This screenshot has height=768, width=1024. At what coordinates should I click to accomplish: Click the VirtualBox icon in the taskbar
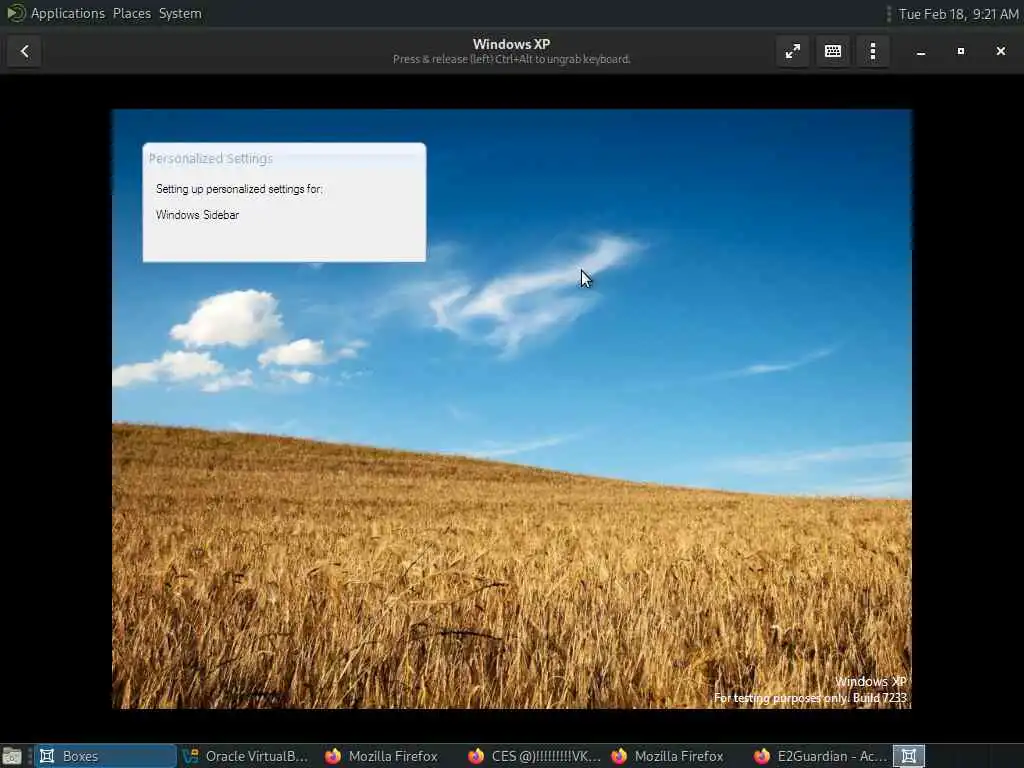[191, 756]
